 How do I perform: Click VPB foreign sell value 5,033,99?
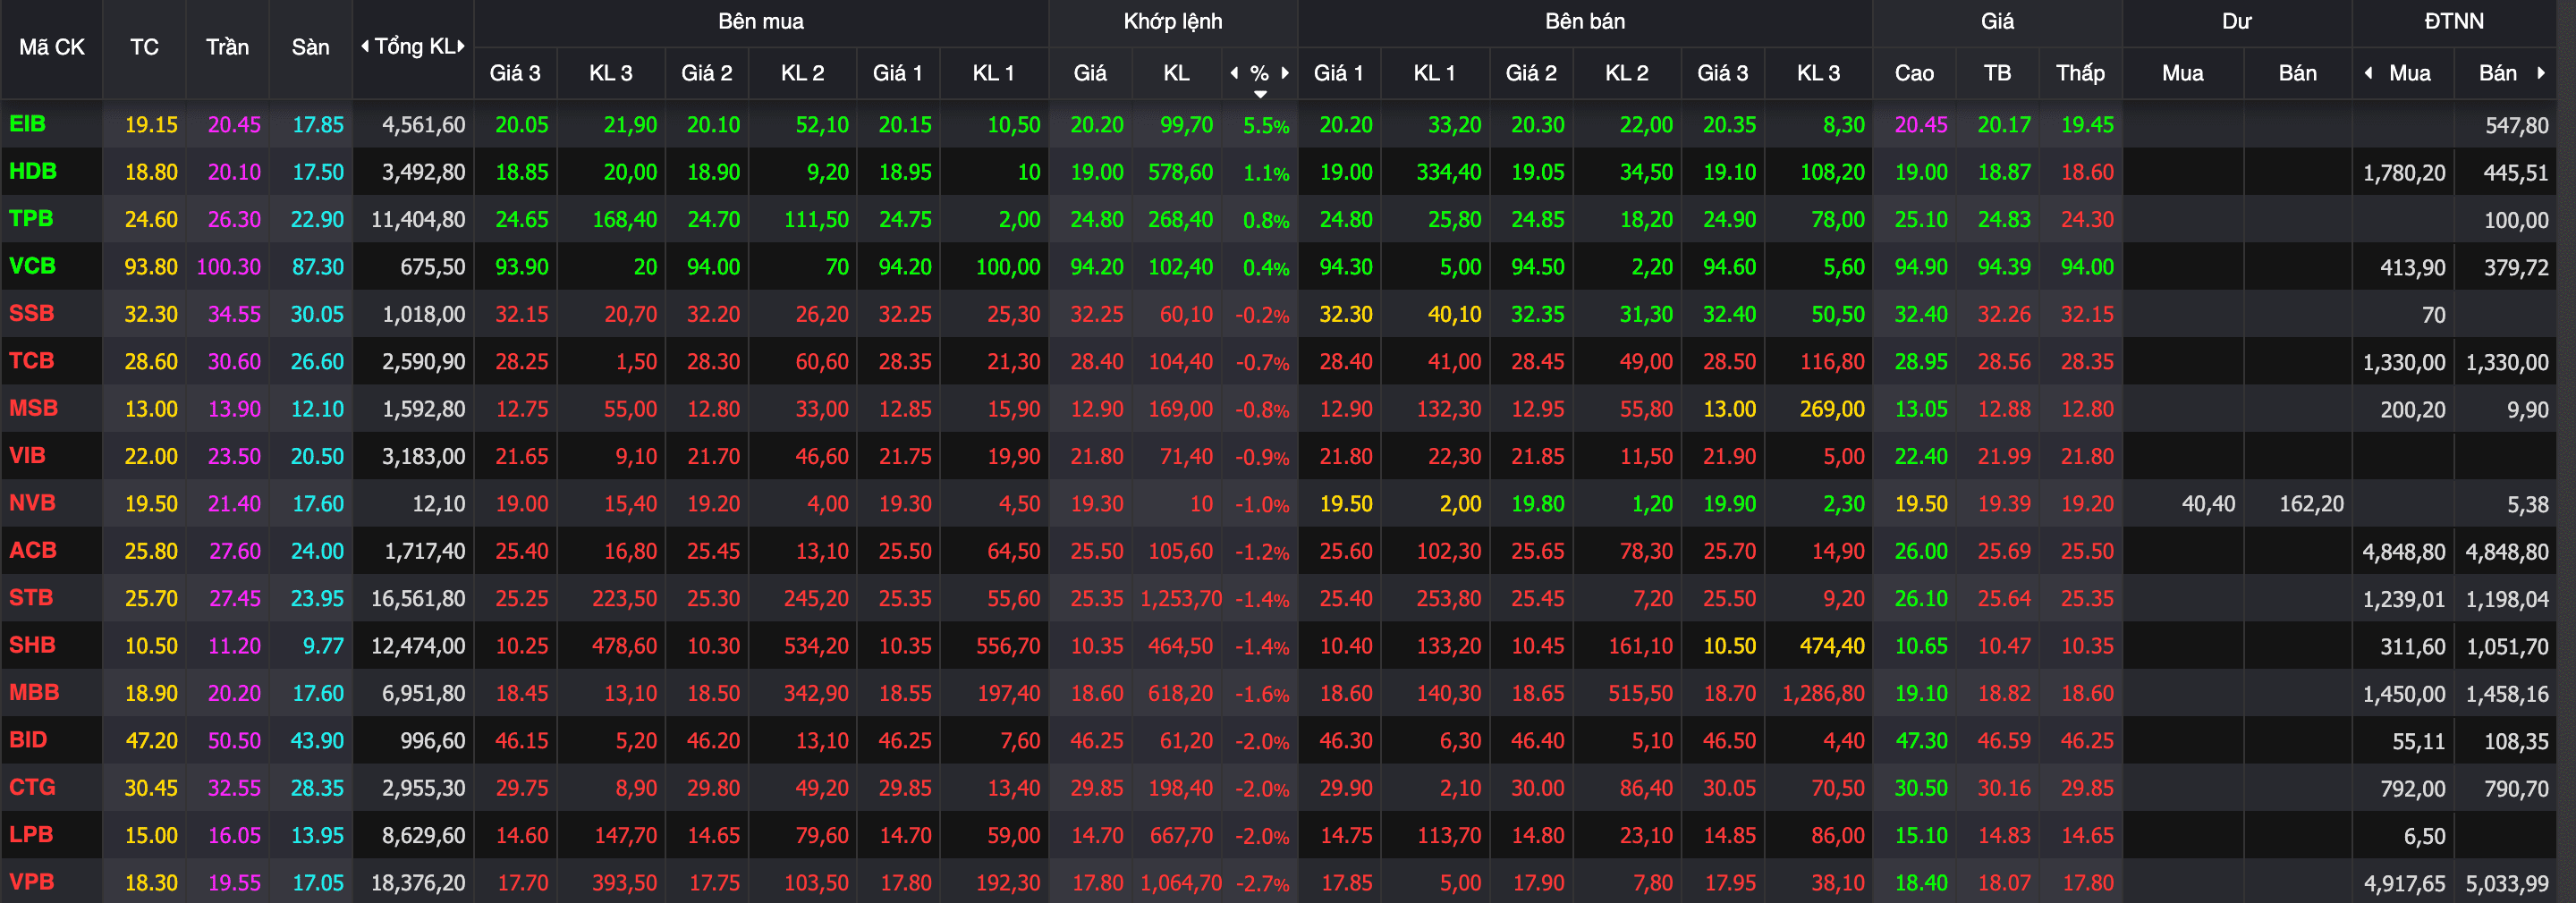[2507, 884]
